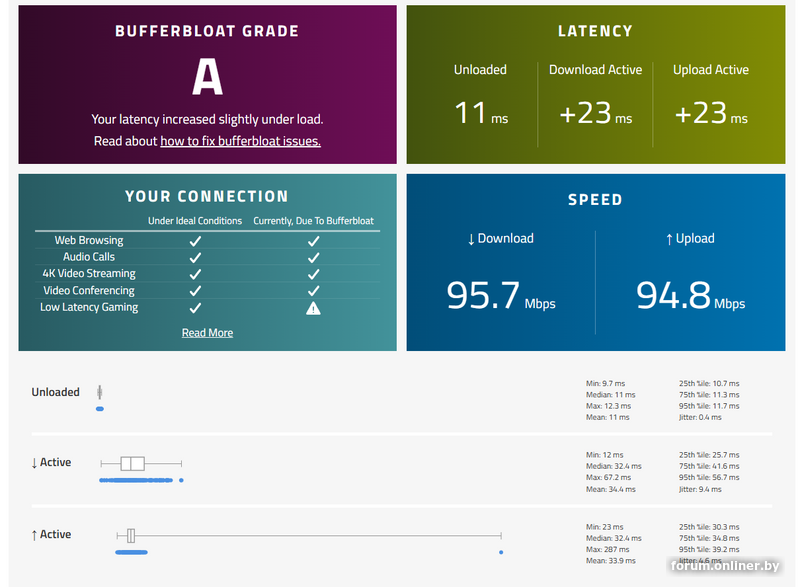Screen dimensions: 800x587
Task: Click the Low Latency Gaming row label
Action: point(89,308)
